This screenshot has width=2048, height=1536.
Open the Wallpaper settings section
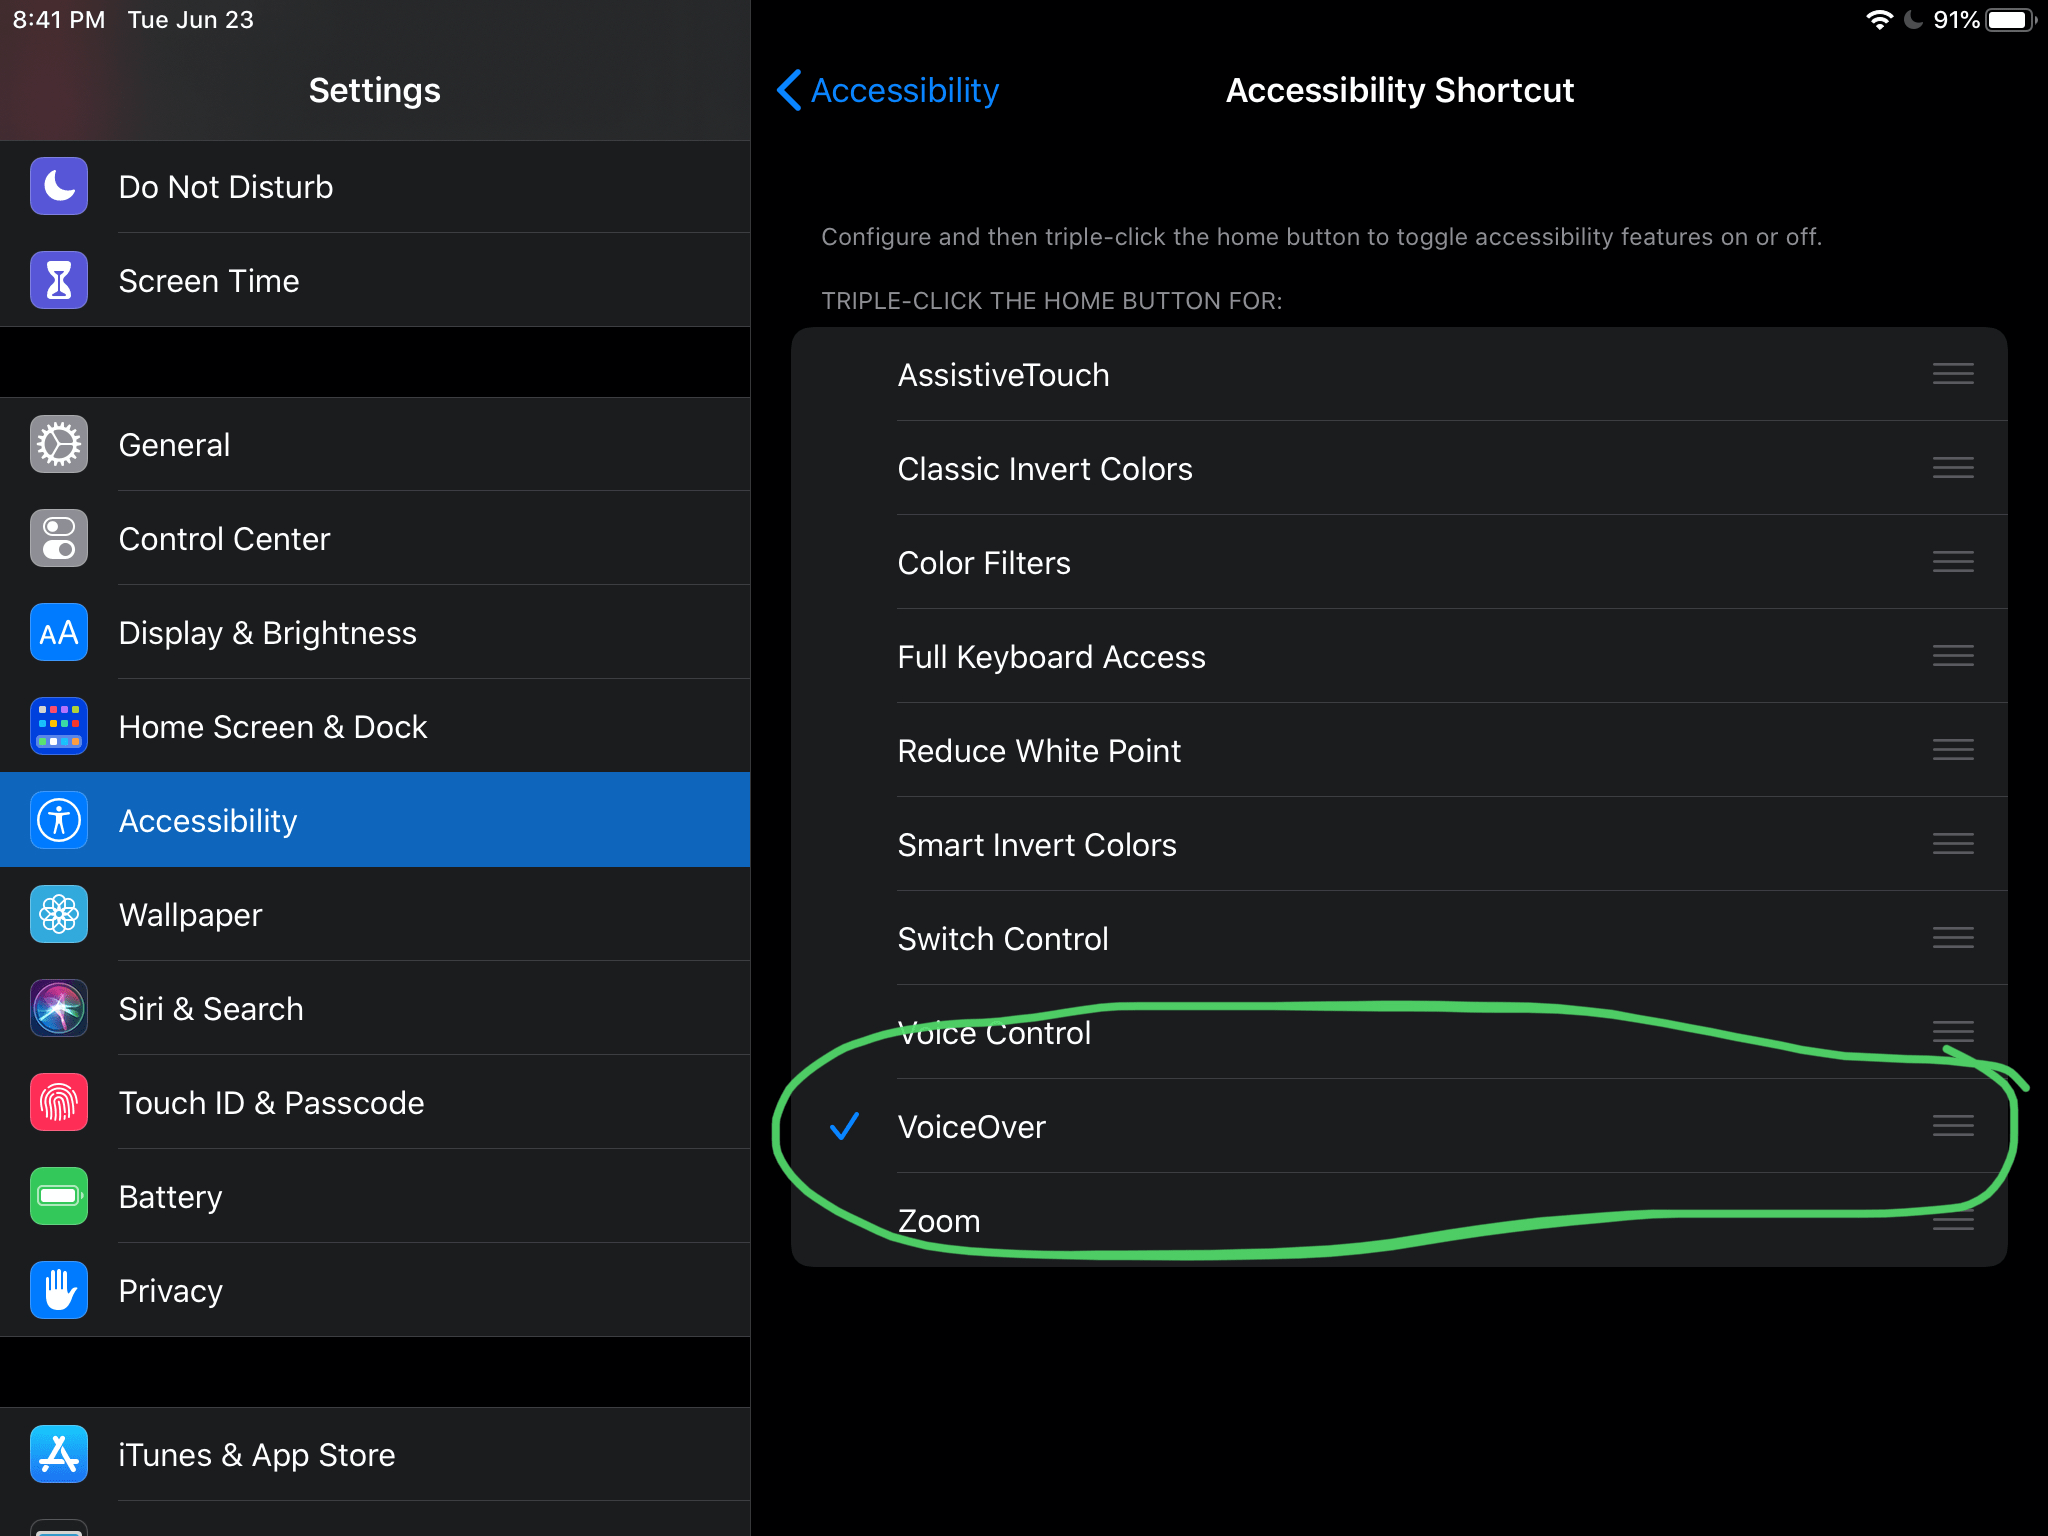click(190, 915)
